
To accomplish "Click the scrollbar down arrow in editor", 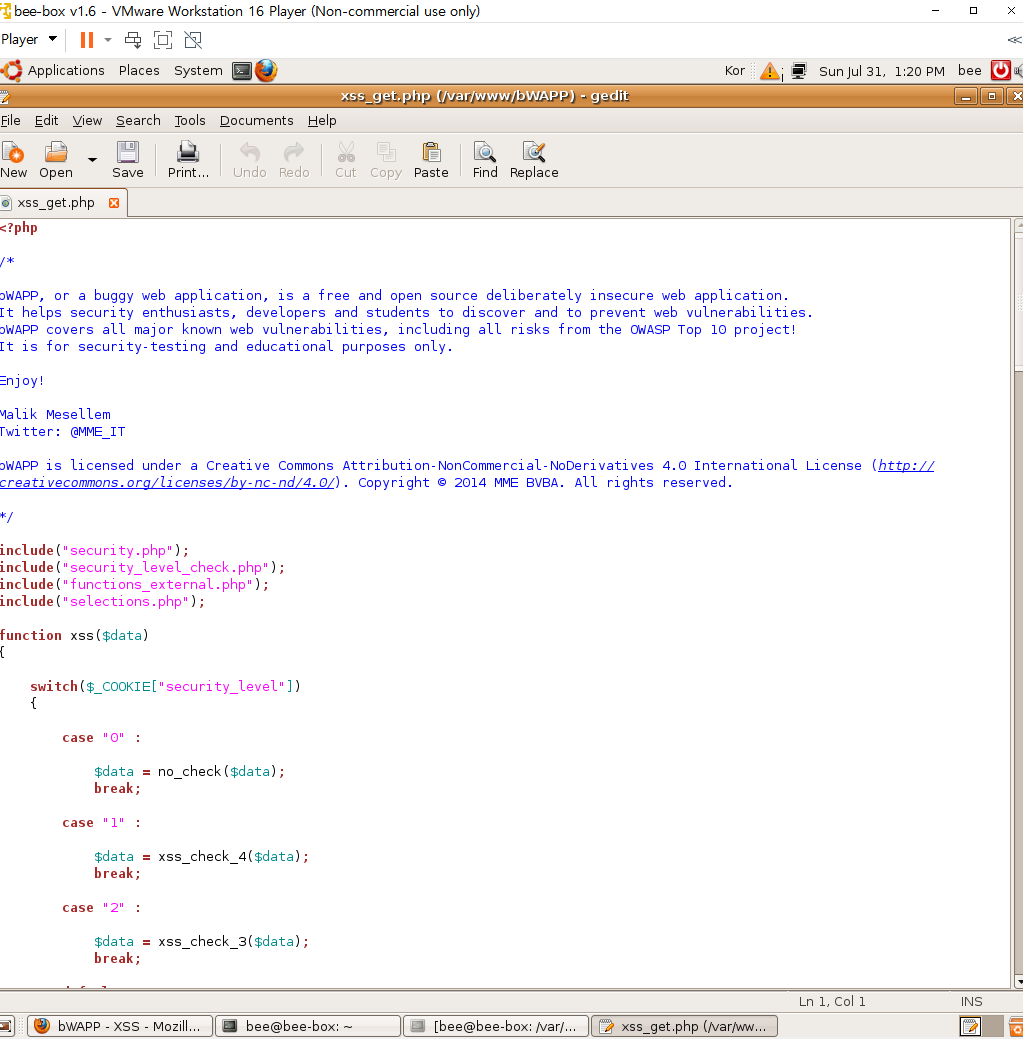I will (1019, 982).
